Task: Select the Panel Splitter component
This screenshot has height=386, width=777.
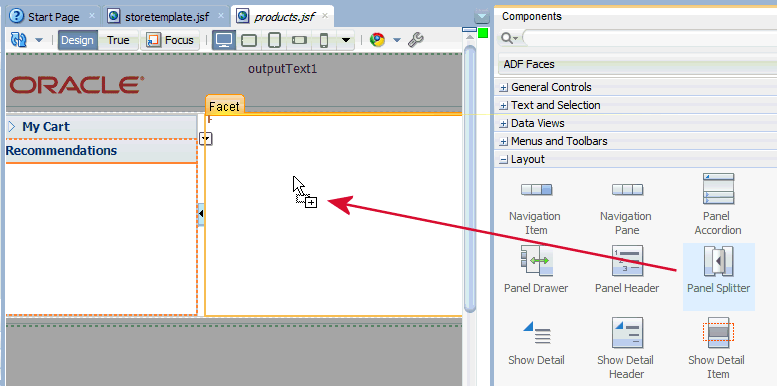Action: tap(719, 276)
